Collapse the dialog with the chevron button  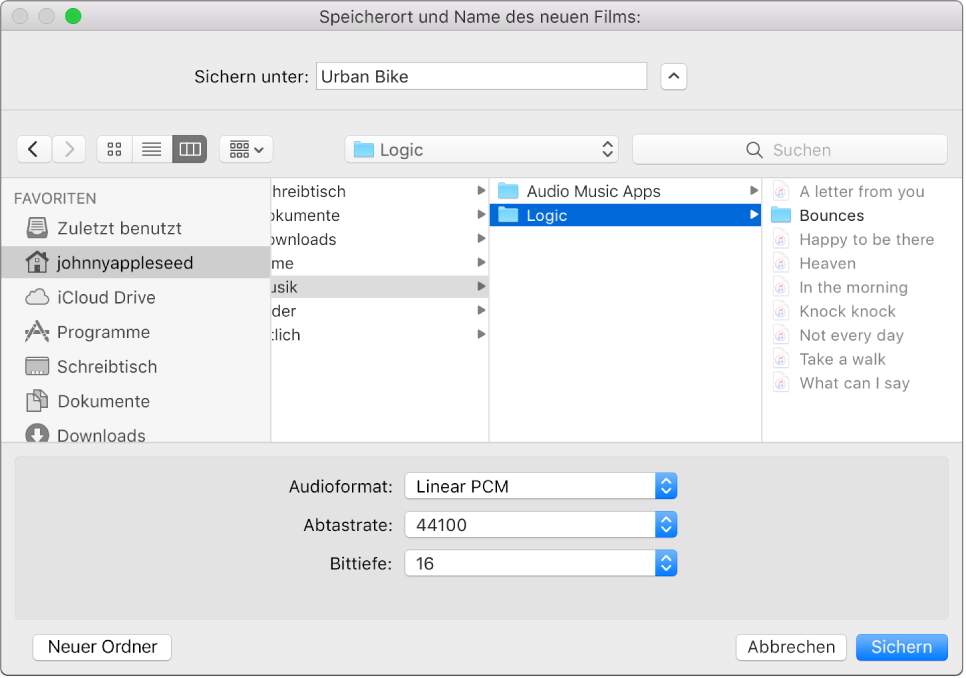[673, 76]
